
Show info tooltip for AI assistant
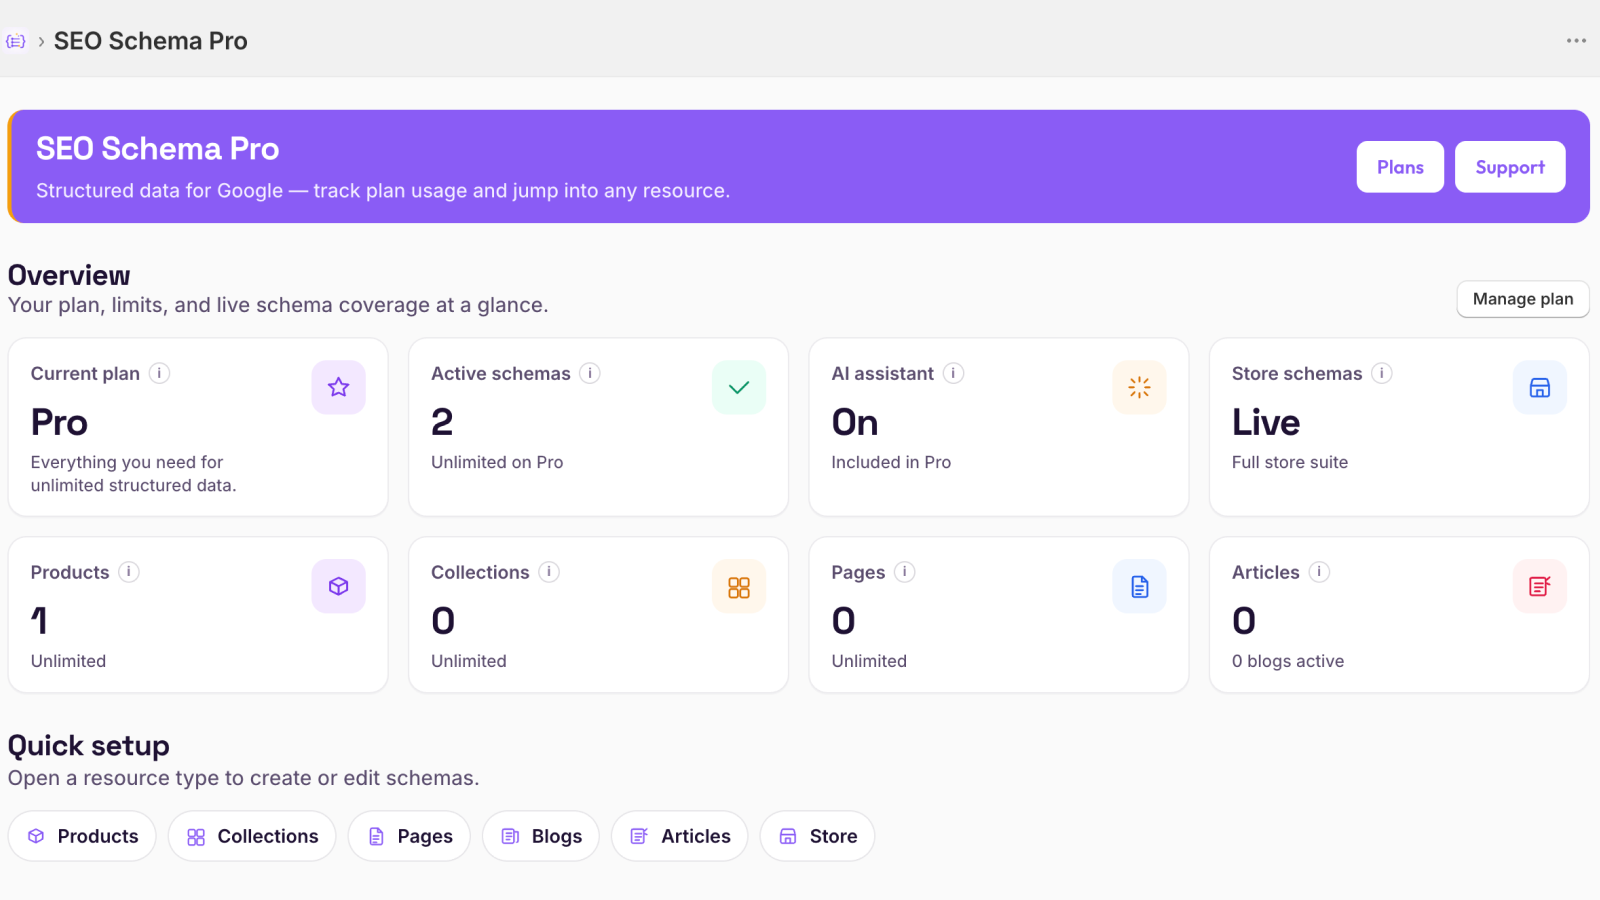click(954, 373)
